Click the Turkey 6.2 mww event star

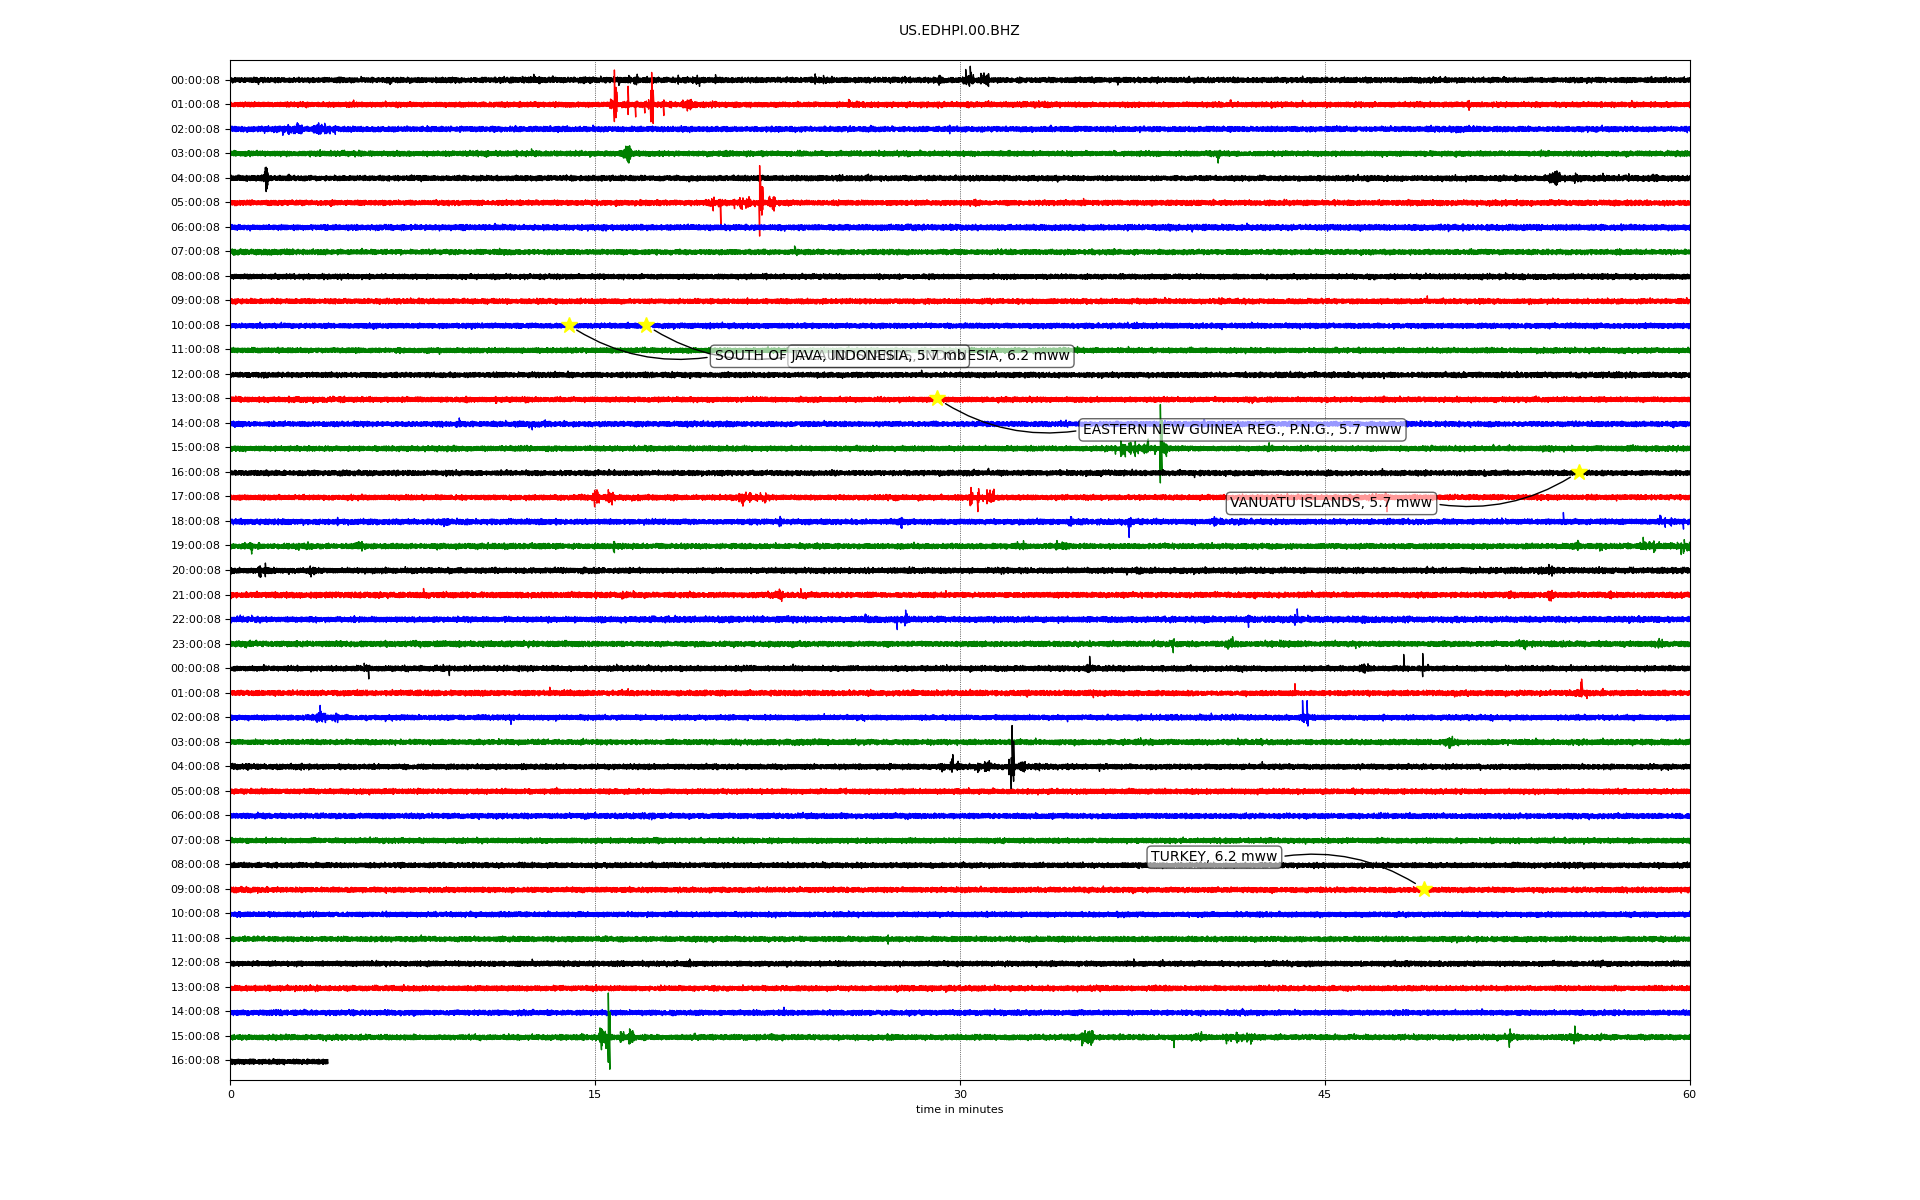pos(1424,889)
